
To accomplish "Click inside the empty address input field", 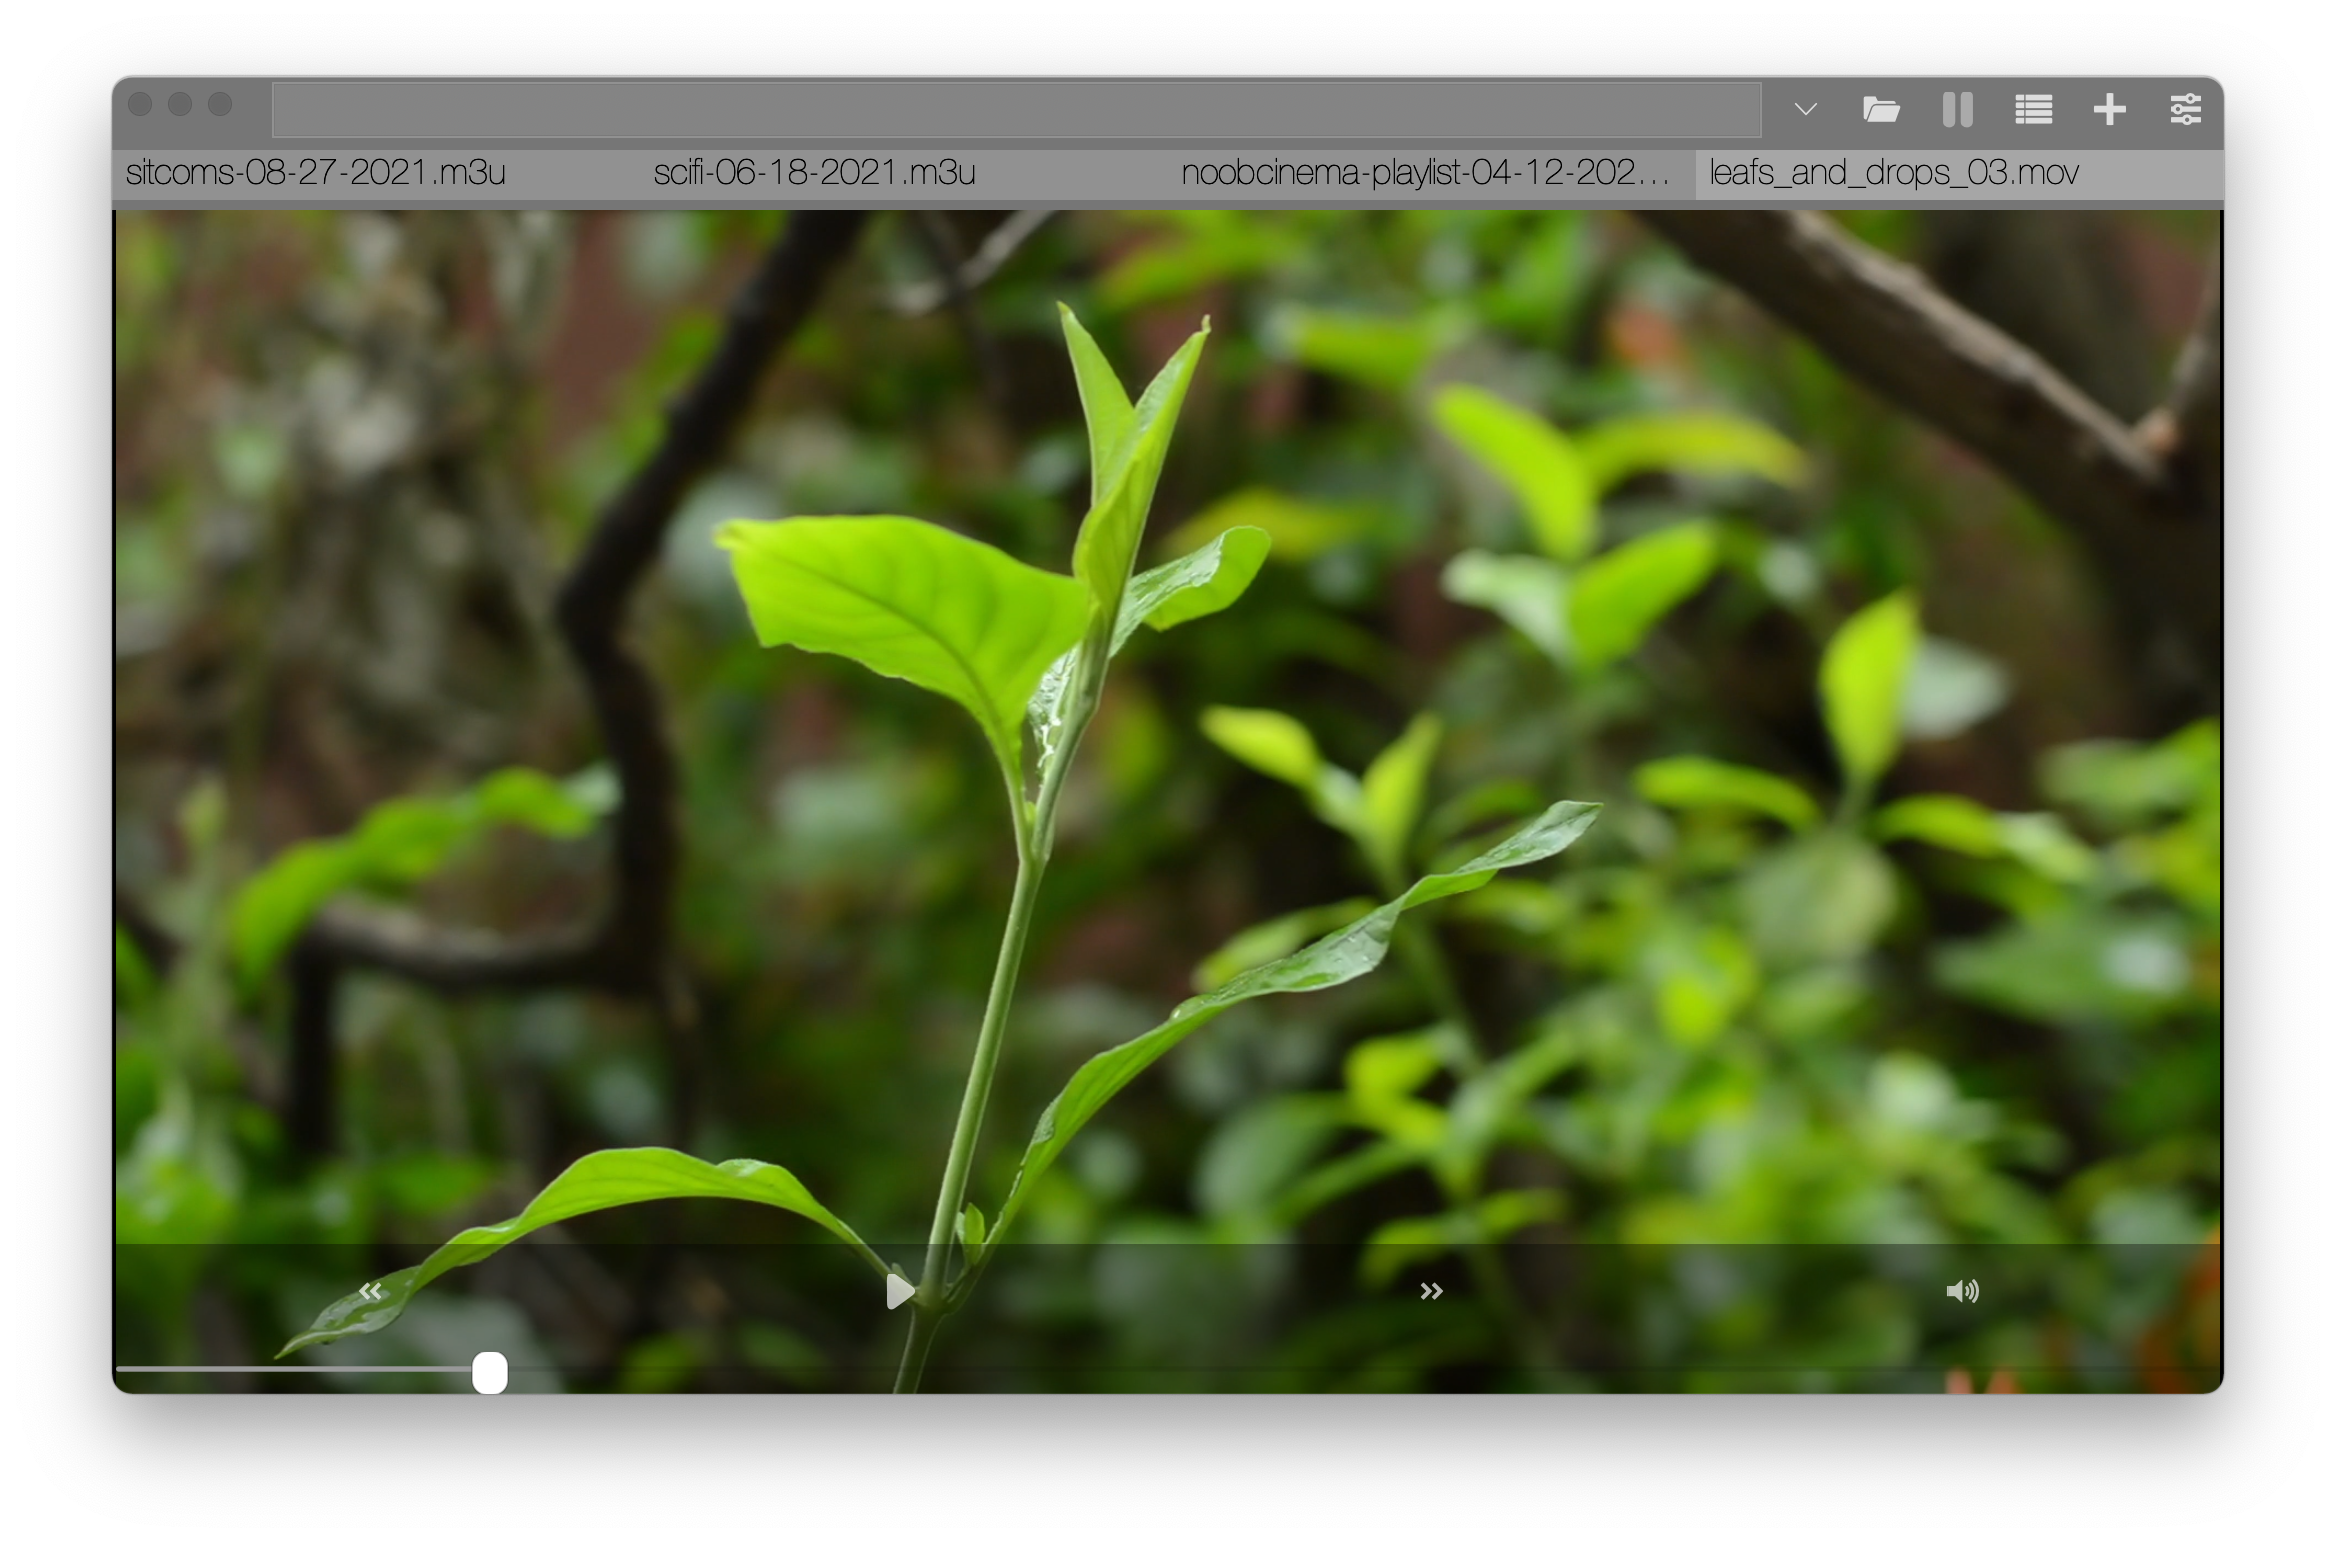I will [1015, 110].
